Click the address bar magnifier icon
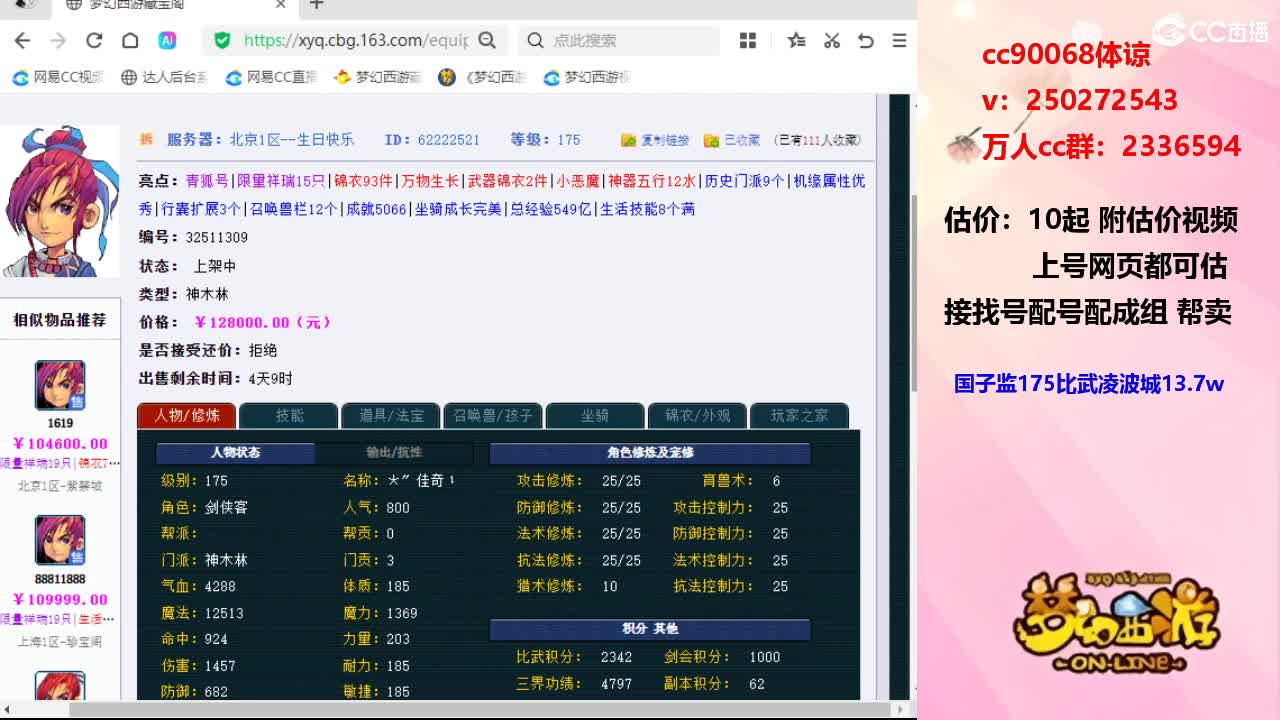Screen dimensions: 1280x720 [487, 40]
